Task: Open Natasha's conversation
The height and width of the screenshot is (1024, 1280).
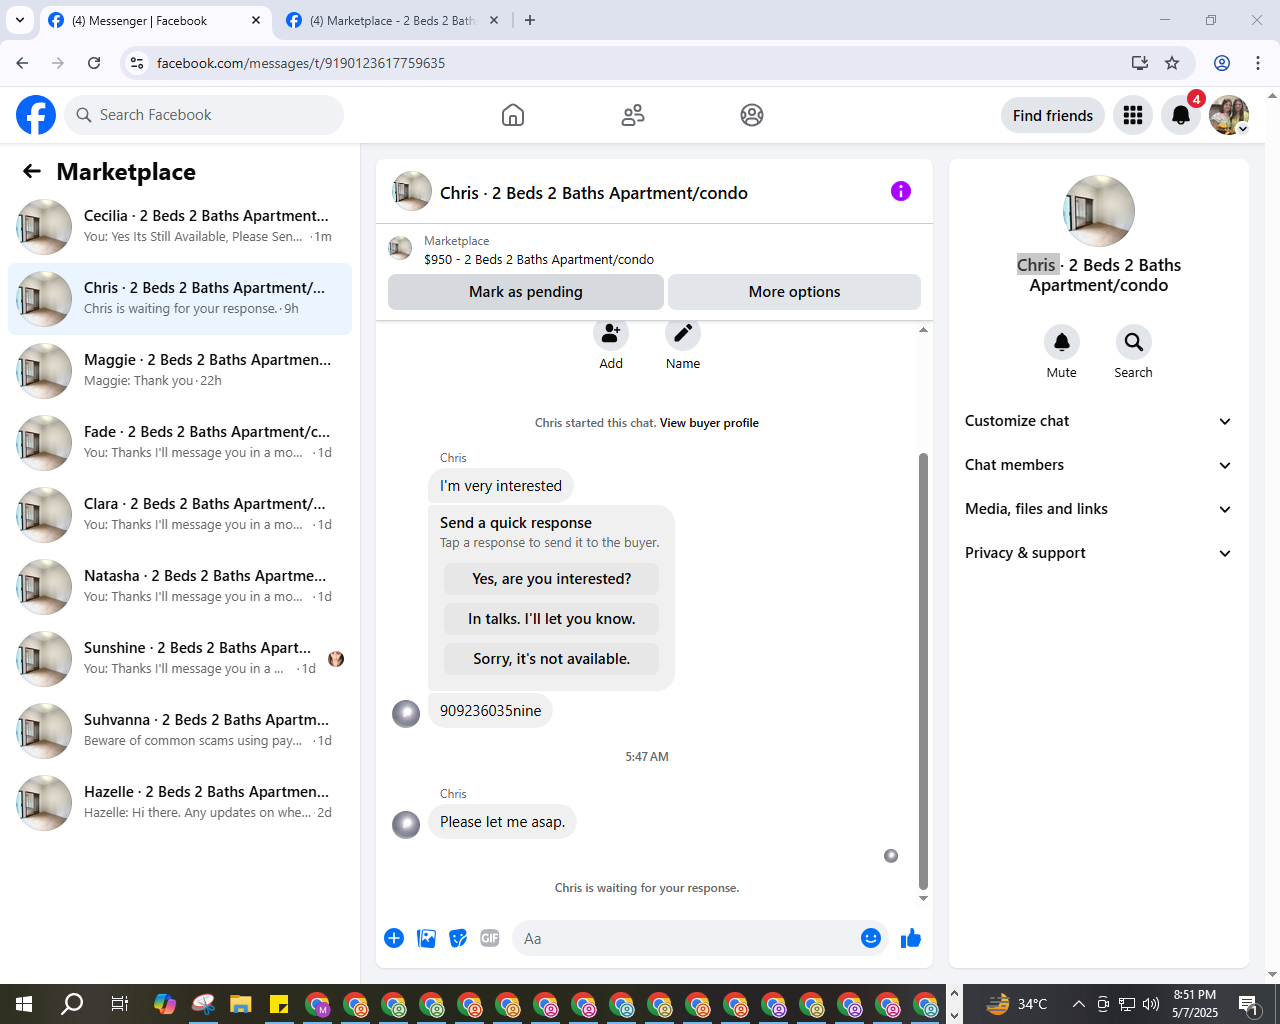Action: (180, 586)
